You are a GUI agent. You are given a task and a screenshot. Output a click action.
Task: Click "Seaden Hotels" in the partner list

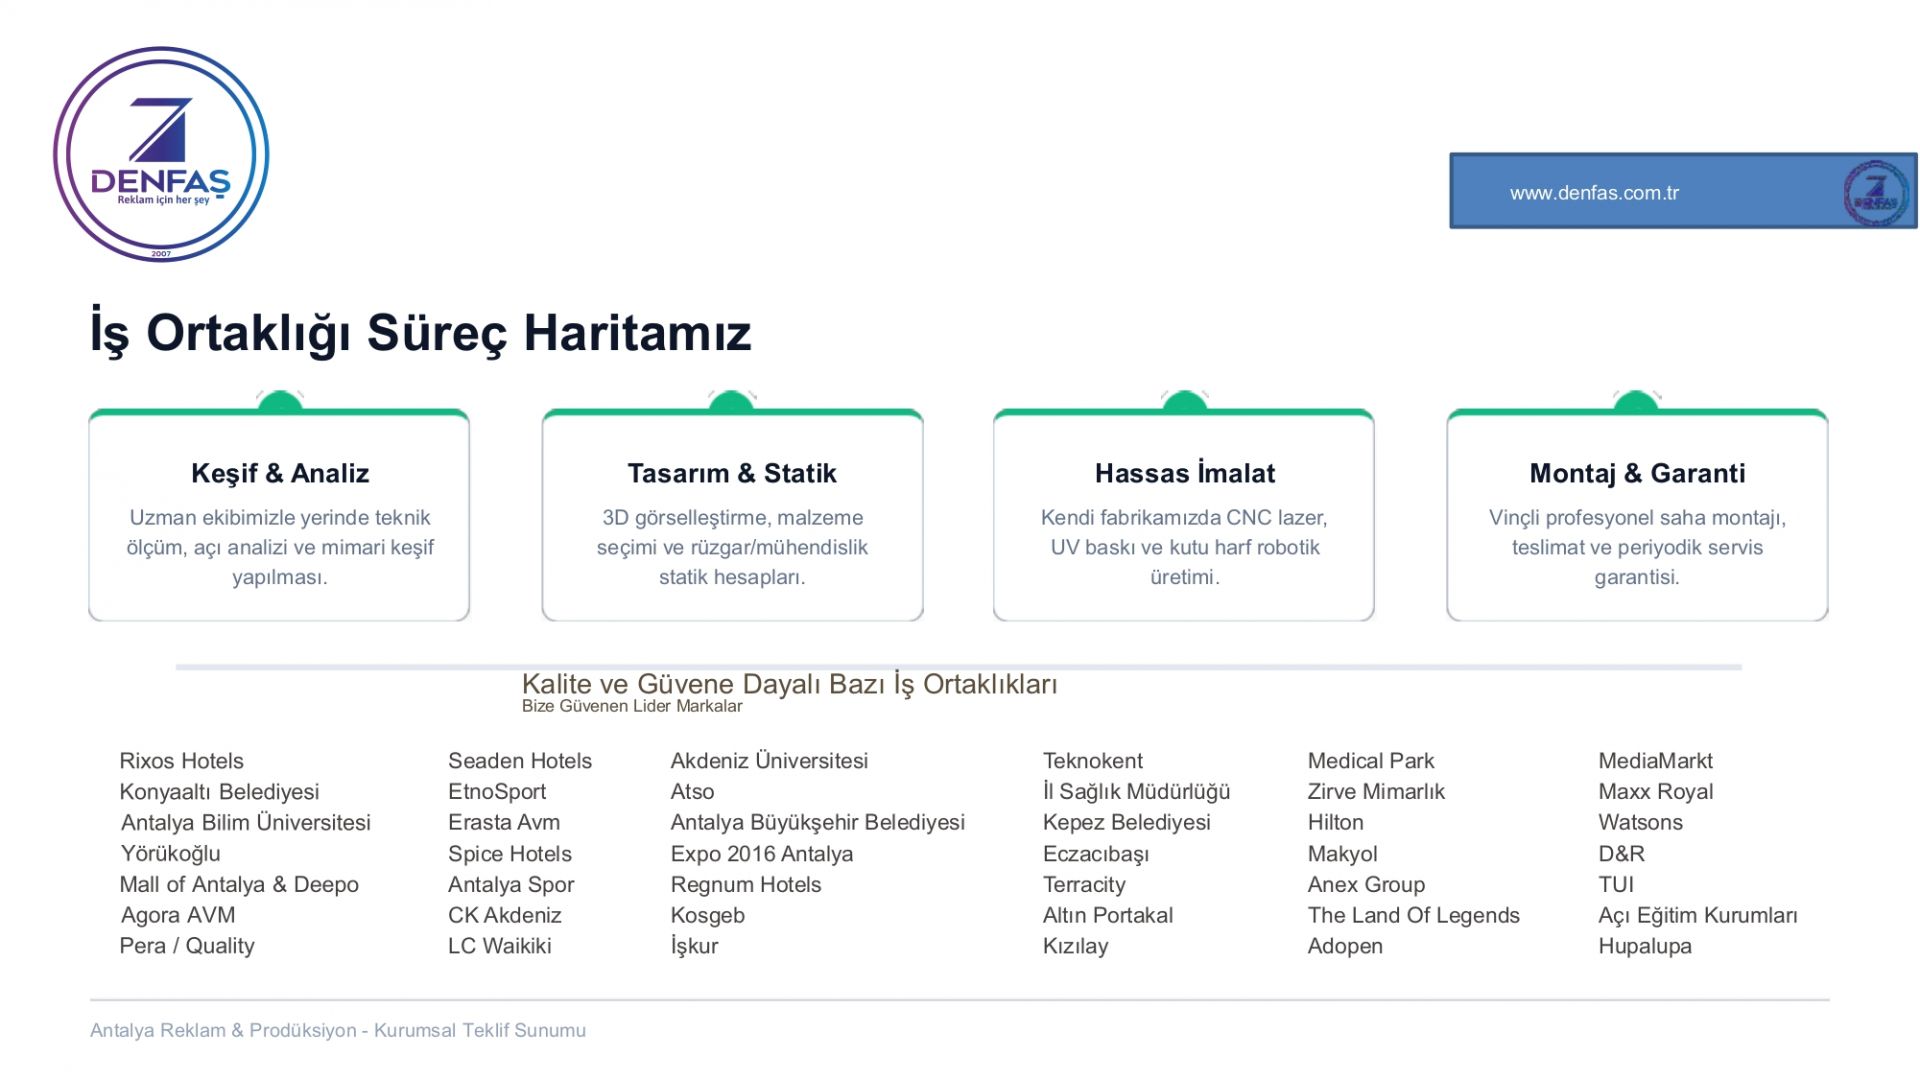[x=520, y=761]
